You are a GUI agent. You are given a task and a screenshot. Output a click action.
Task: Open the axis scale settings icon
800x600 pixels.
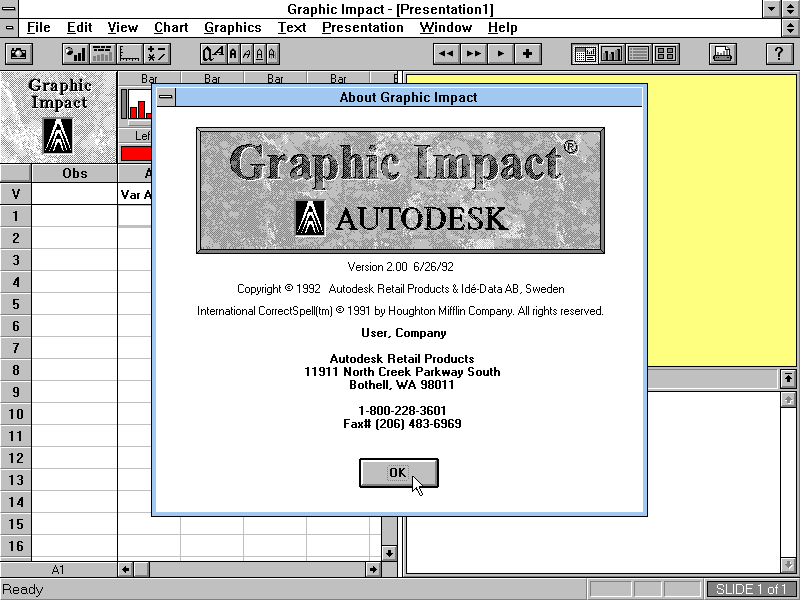pos(130,54)
